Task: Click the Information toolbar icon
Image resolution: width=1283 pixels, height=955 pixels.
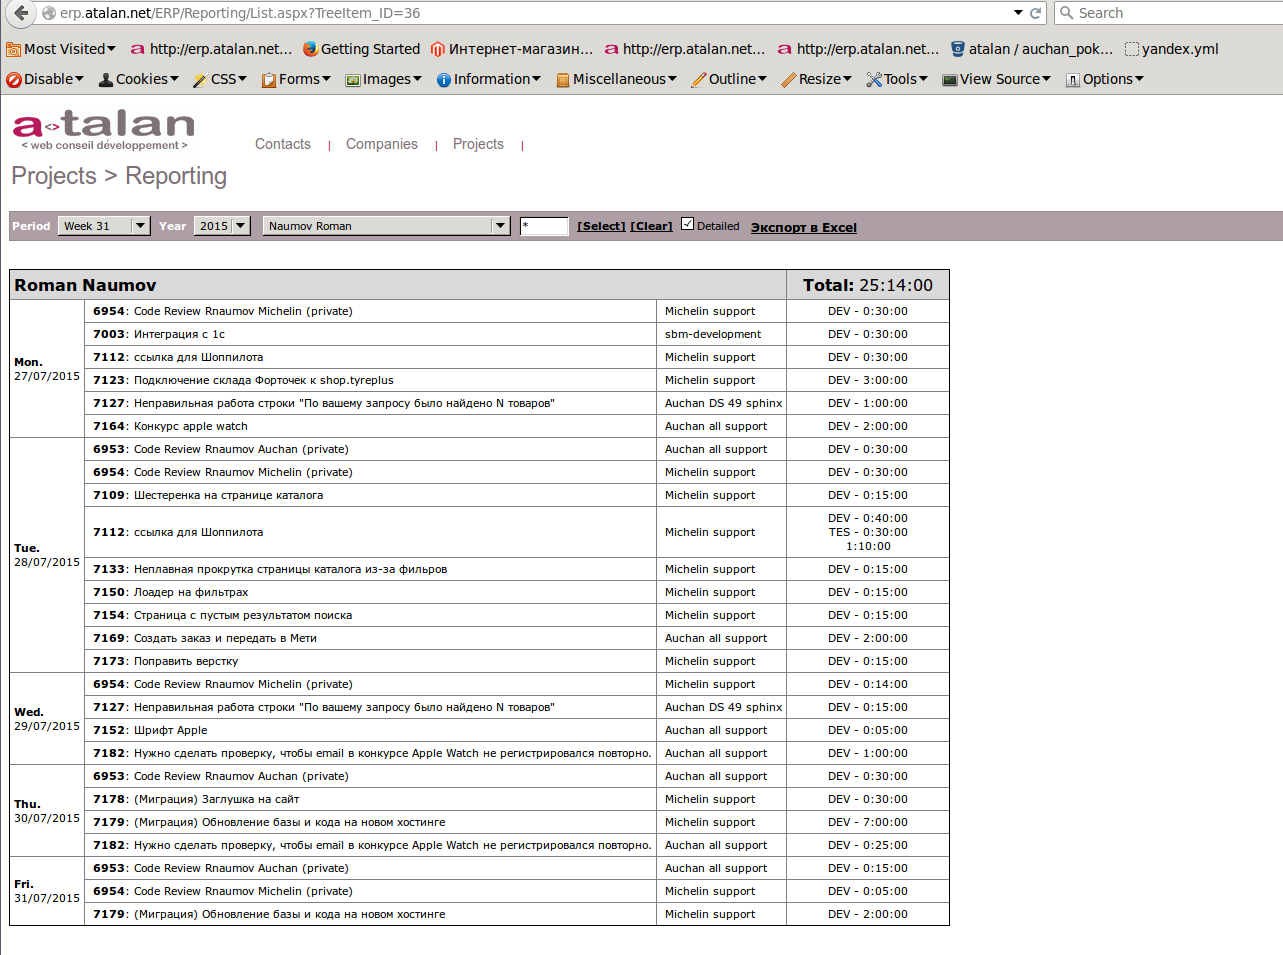Action: click(444, 80)
